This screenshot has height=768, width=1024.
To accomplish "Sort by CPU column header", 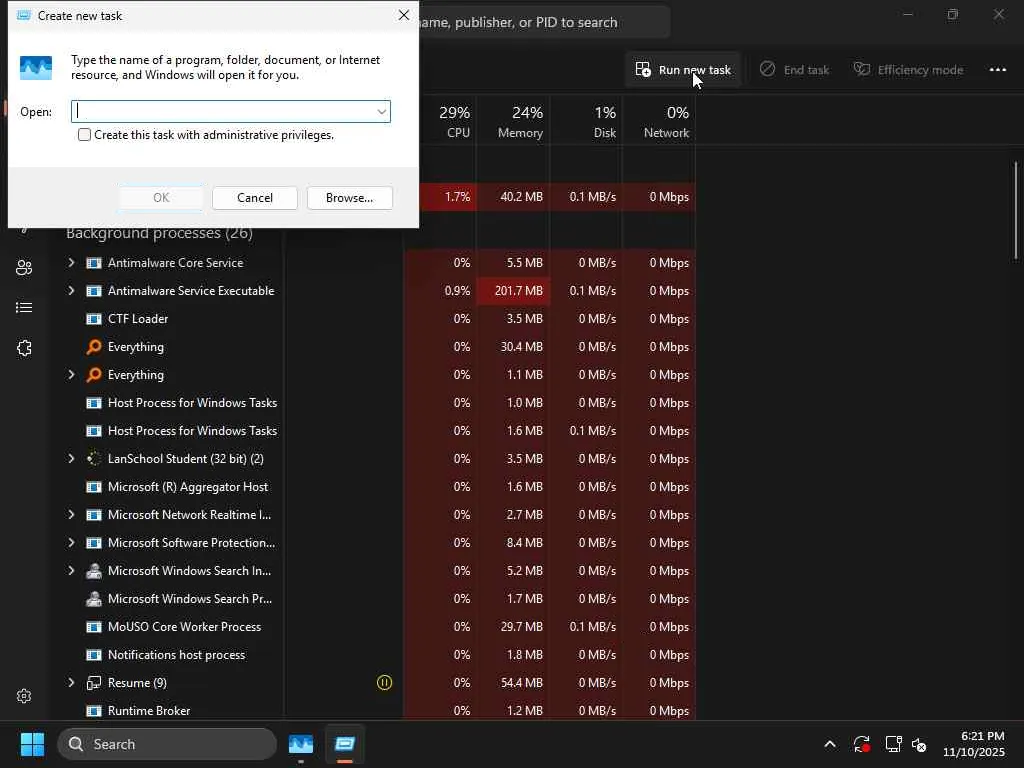I will click(x=455, y=121).
